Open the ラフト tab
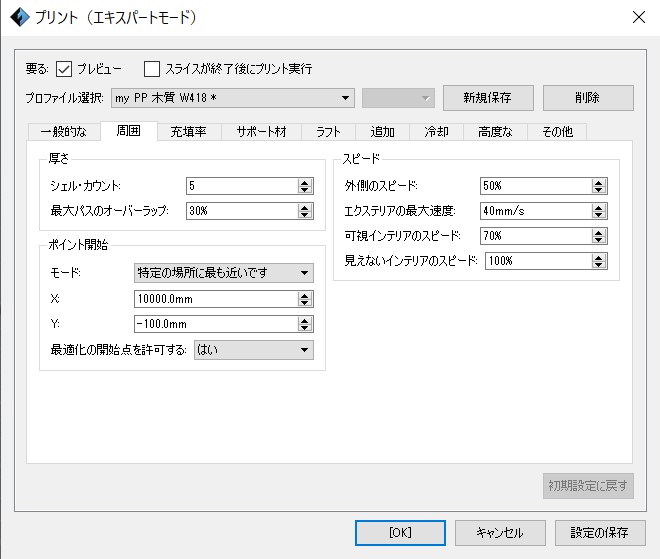The image size is (660, 559). click(329, 132)
